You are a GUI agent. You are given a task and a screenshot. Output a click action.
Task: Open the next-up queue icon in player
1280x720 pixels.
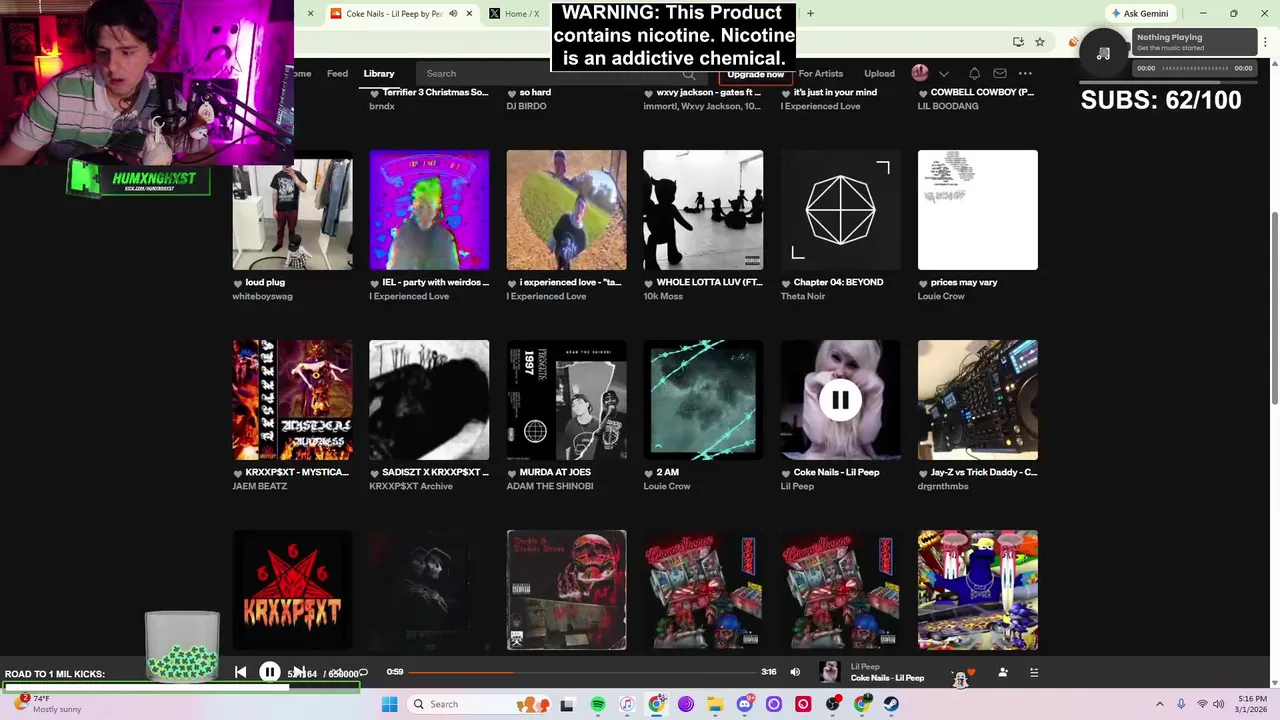pos(1034,672)
